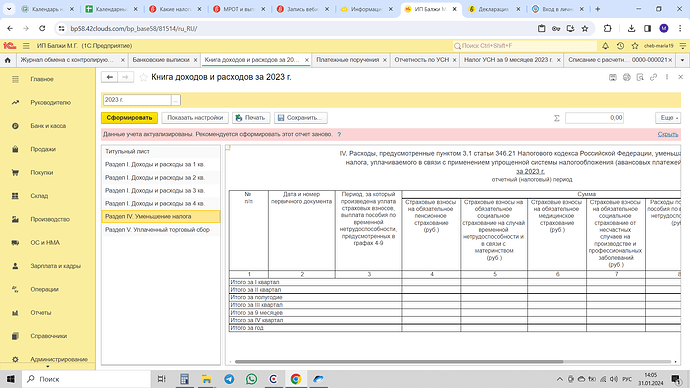
Task: Open ОС и НМА section
Action: pyautogui.click(x=45, y=242)
